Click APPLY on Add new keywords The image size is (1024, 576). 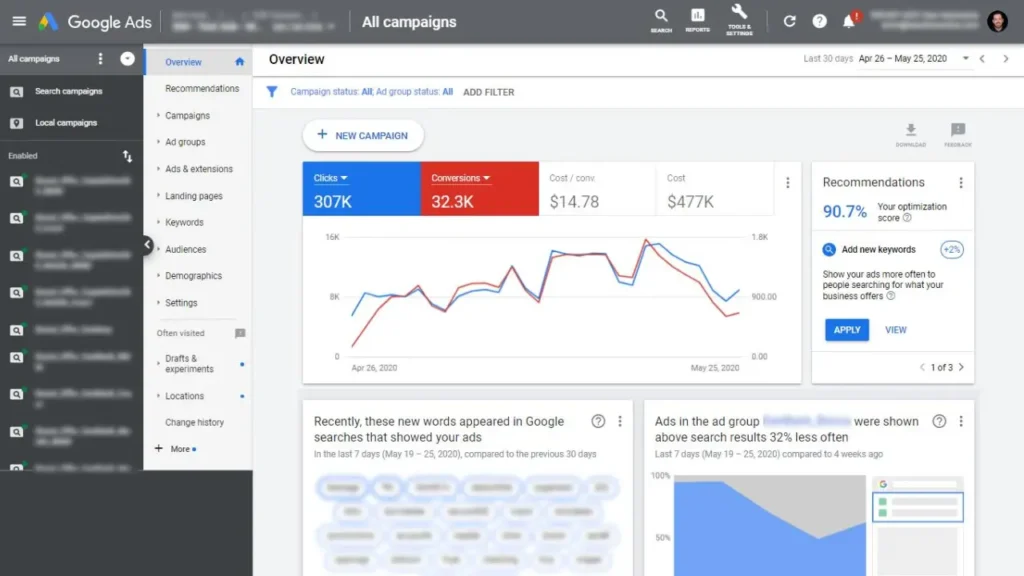(x=846, y=330)
